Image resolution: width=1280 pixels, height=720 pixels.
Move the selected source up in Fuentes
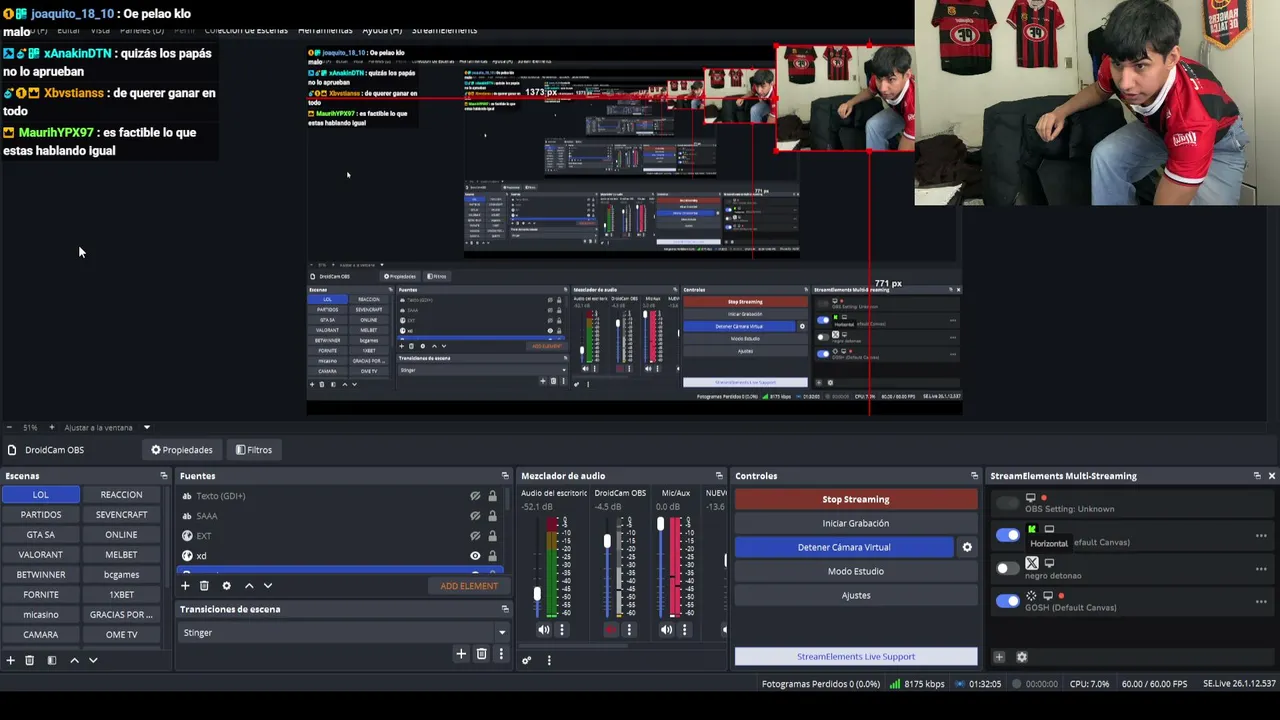pyautogui.click(x=249, y=586)
